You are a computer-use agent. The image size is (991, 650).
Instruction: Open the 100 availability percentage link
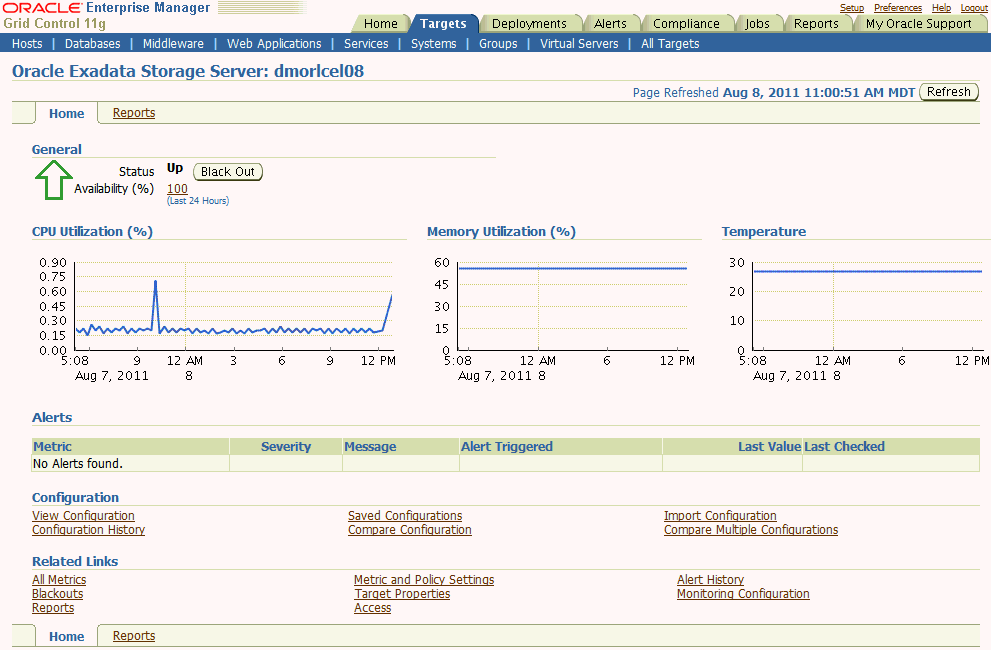tap(177, 188)
